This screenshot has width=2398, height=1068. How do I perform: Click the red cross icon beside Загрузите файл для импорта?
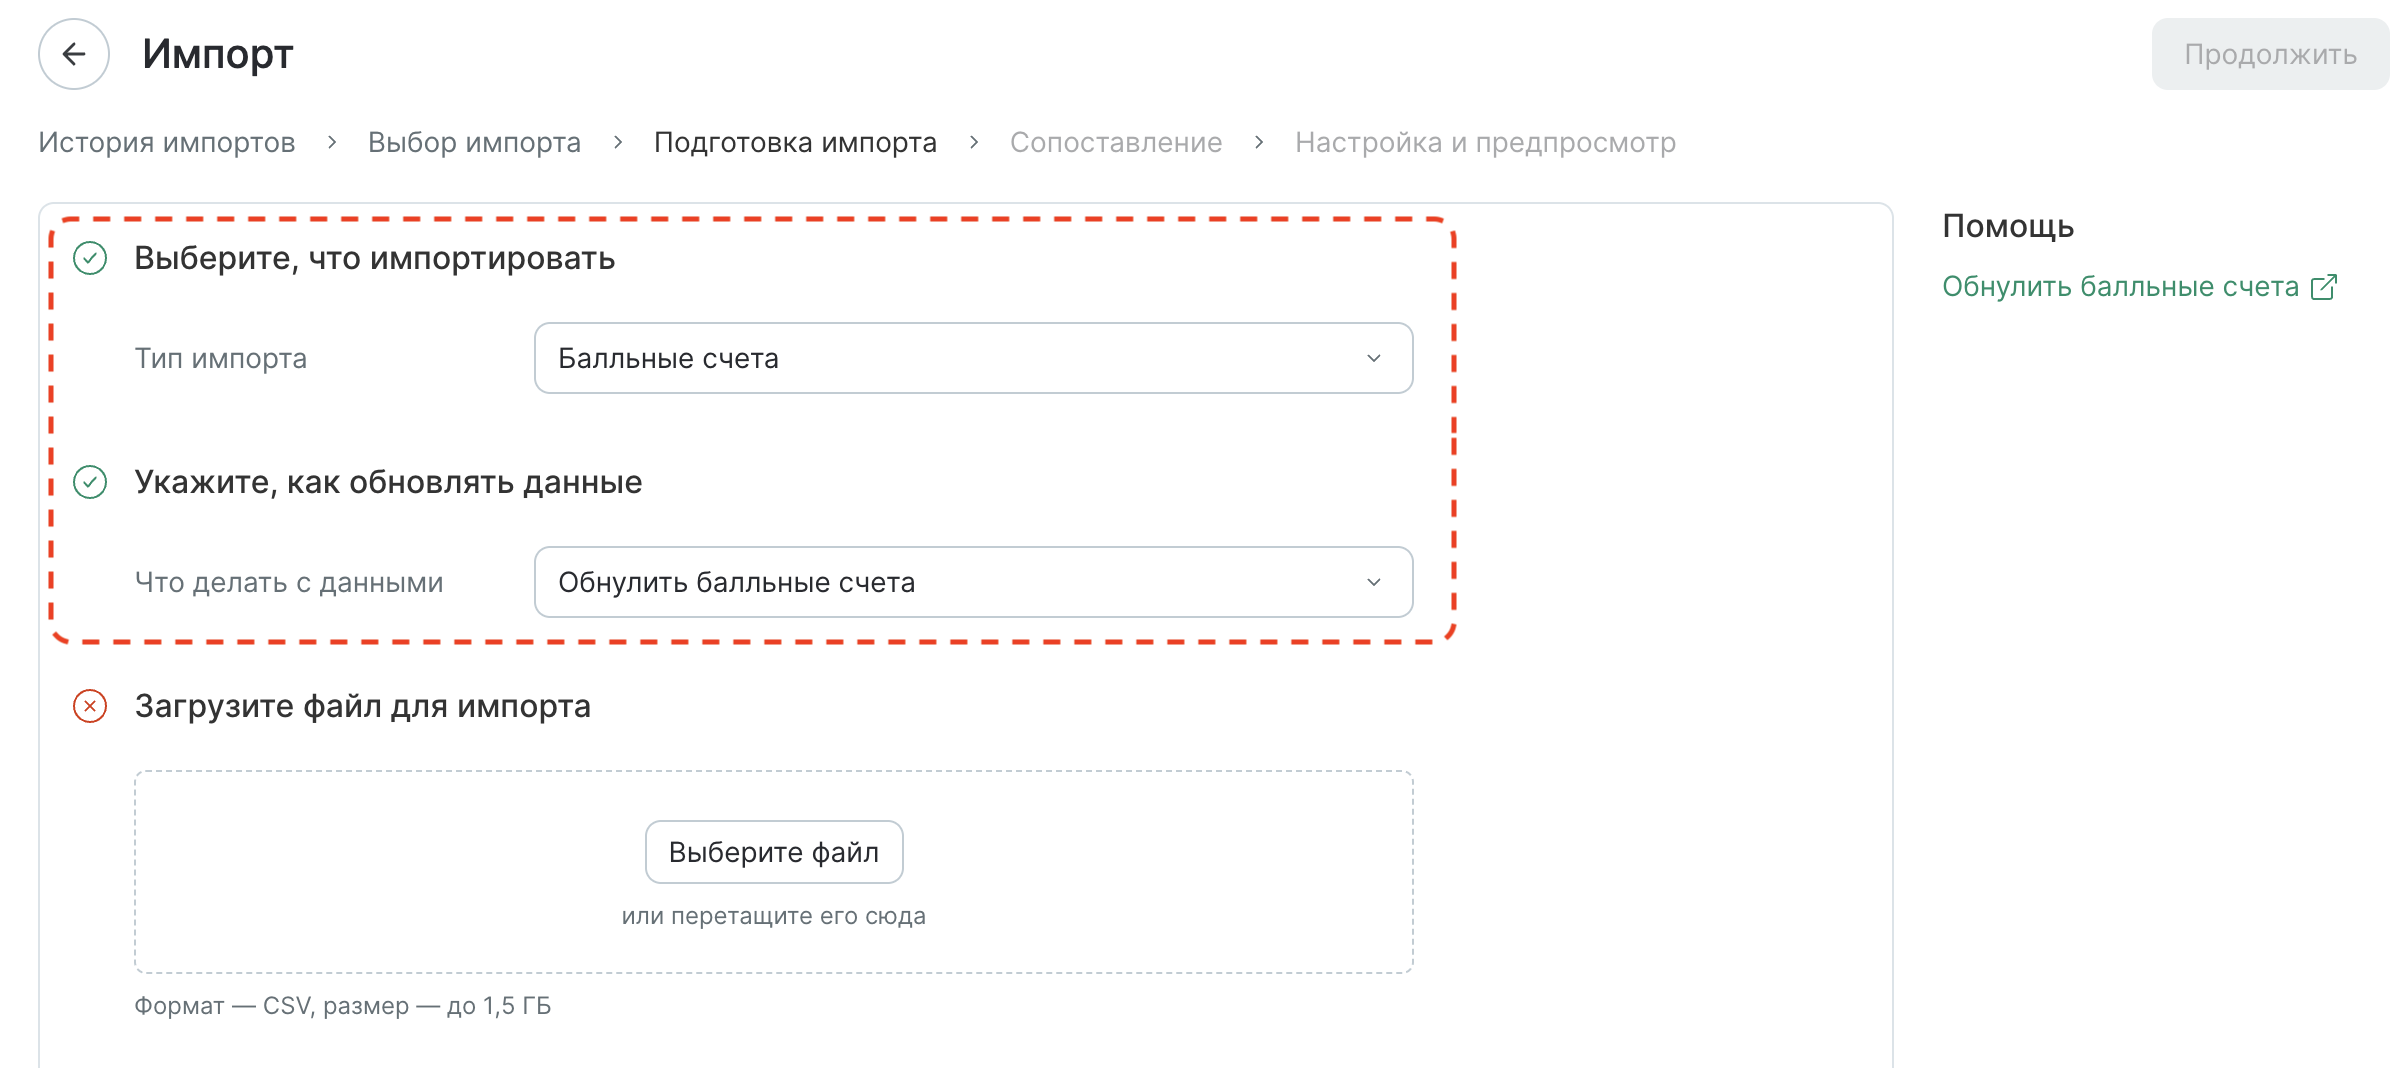pos(90,706)
